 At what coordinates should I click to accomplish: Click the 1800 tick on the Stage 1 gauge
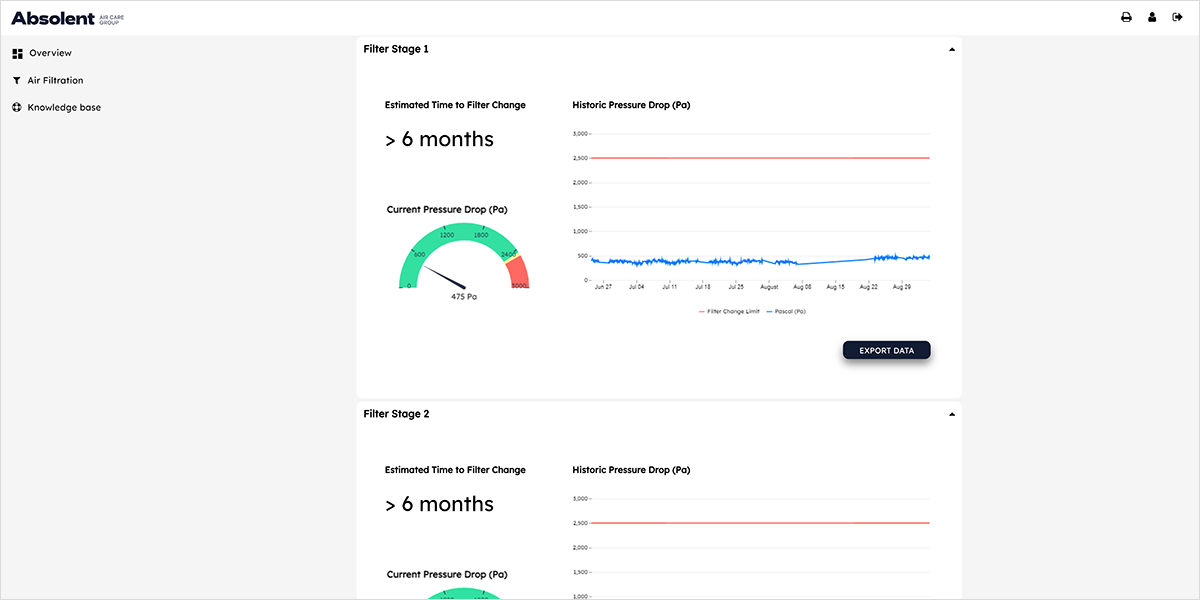[481, 235]
